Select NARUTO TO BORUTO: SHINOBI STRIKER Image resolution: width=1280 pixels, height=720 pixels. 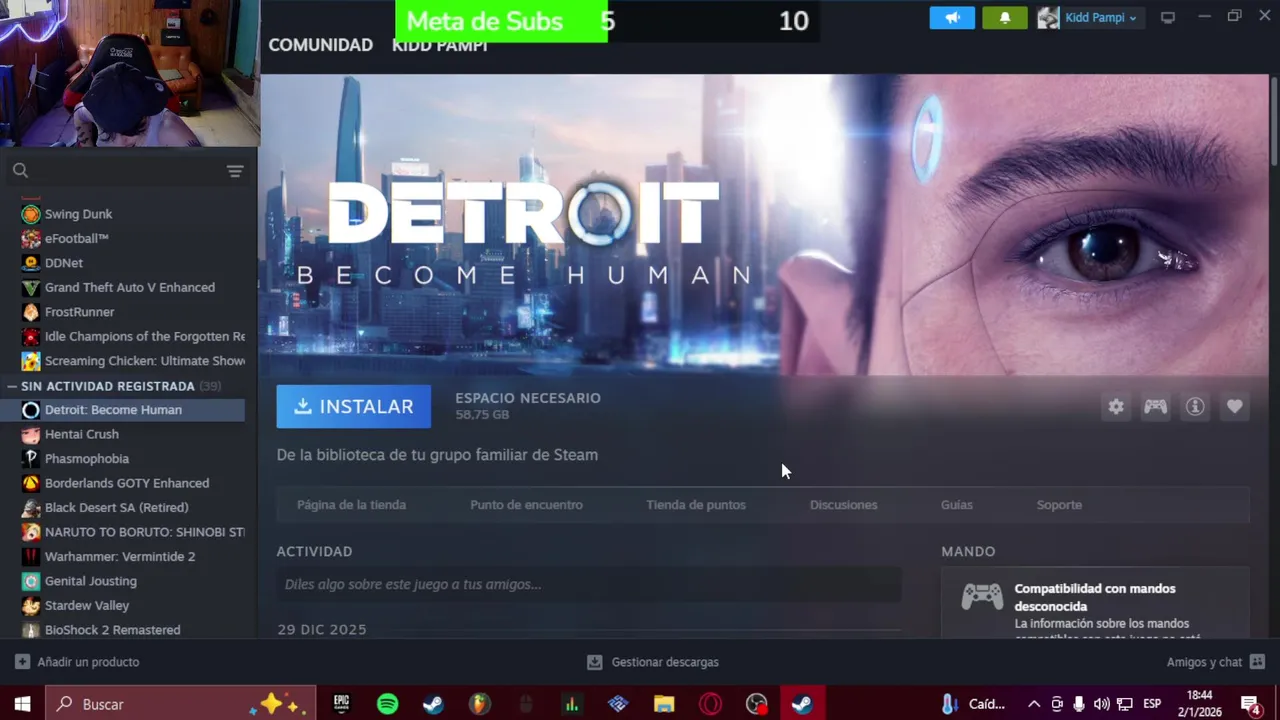[x=144, y=532]
